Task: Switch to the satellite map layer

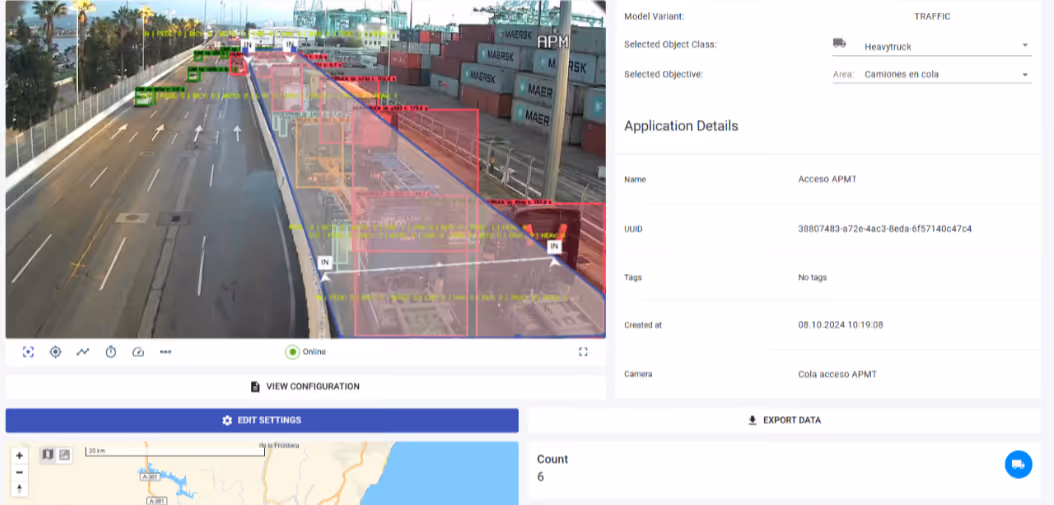Action: pyautogui.click(x=64, y=455)
